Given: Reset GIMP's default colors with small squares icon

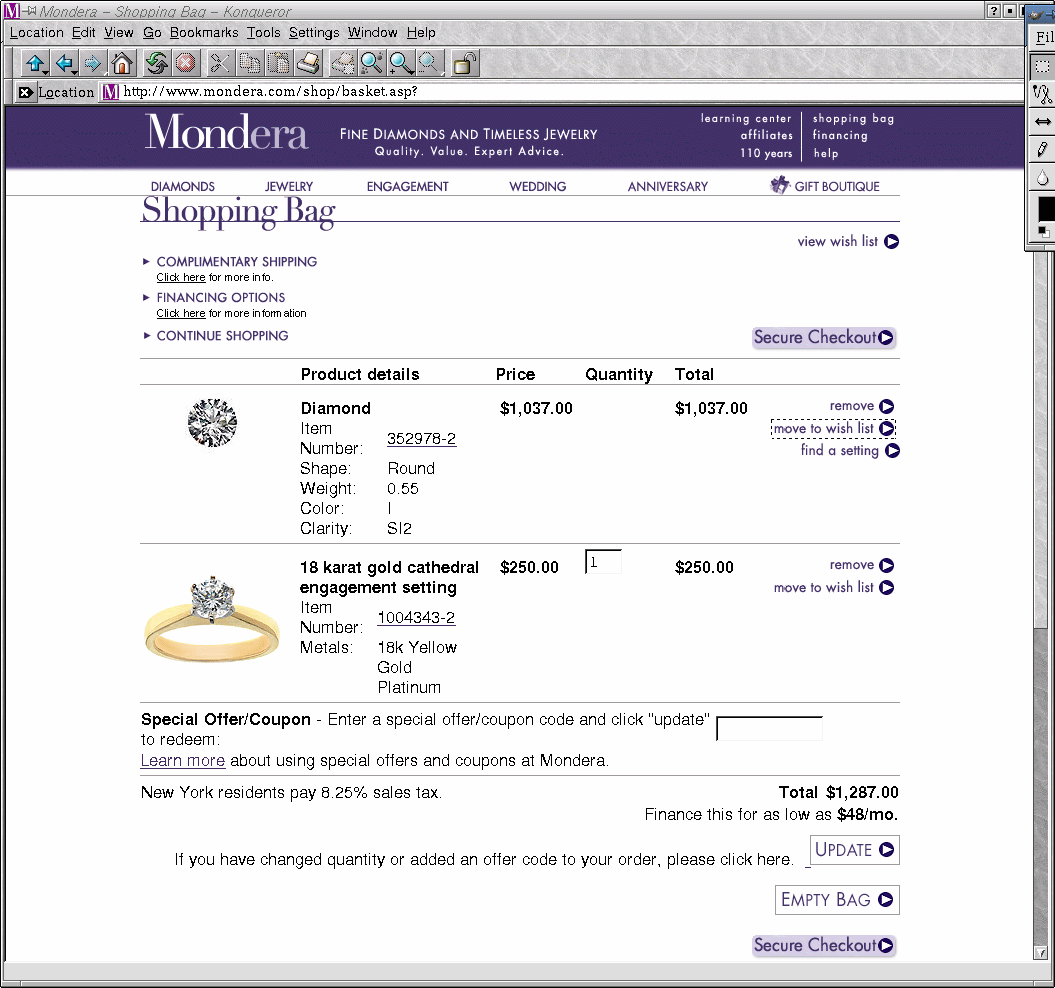Looking at the screenshot, I should click(x=1043, y=232).
